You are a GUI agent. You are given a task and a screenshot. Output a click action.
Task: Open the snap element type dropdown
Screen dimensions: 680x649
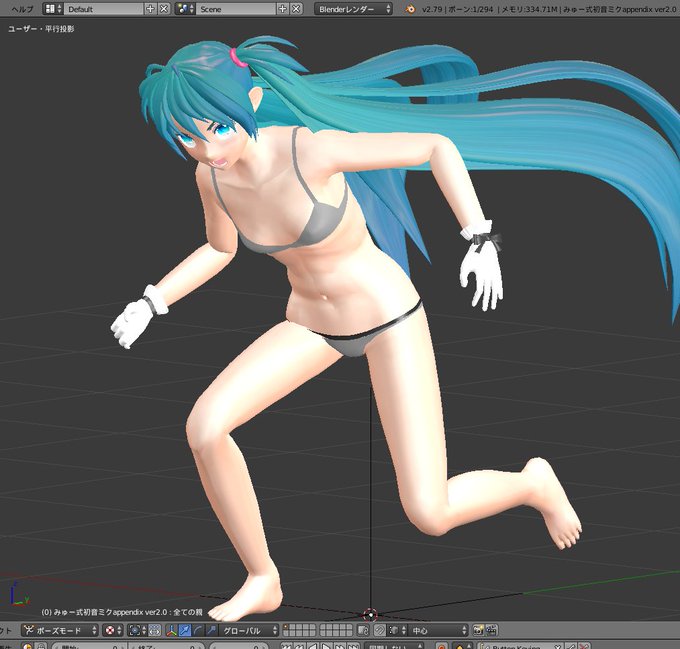point(397,630)
